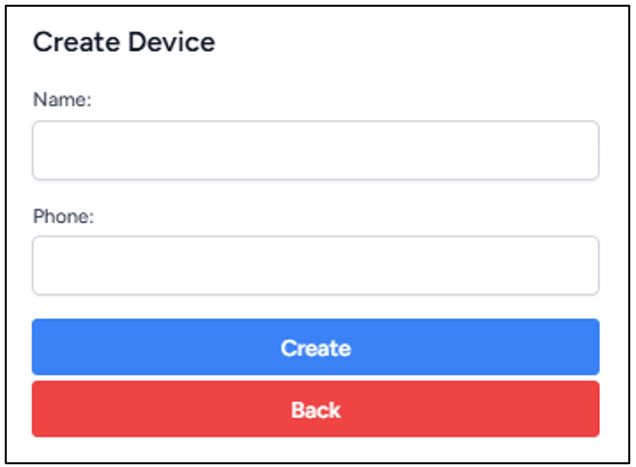Viewport: 636px width, 467px height.
Task: Click the blue Create button
Action: (316, 347)
